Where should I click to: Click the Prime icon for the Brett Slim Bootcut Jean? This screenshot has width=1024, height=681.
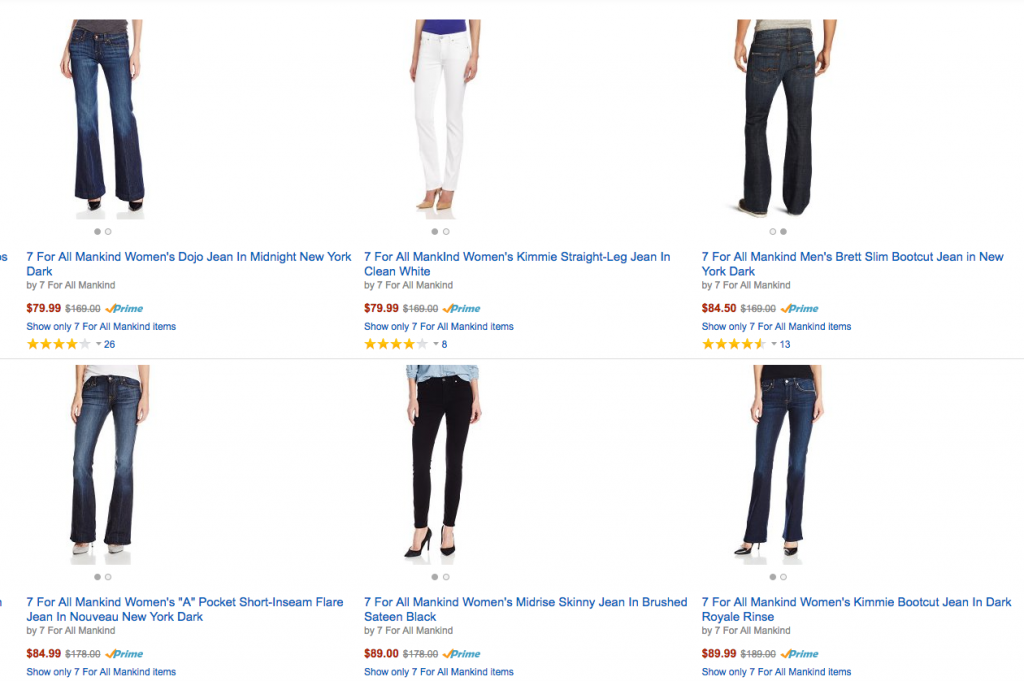point(799,308)
